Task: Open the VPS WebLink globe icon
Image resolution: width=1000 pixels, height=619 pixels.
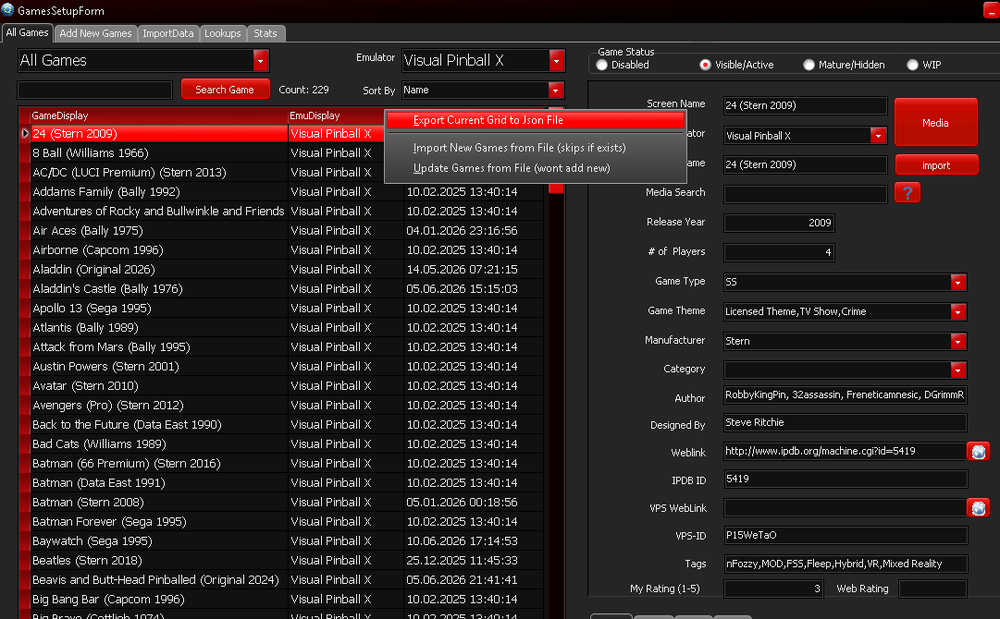Action: 978,507
